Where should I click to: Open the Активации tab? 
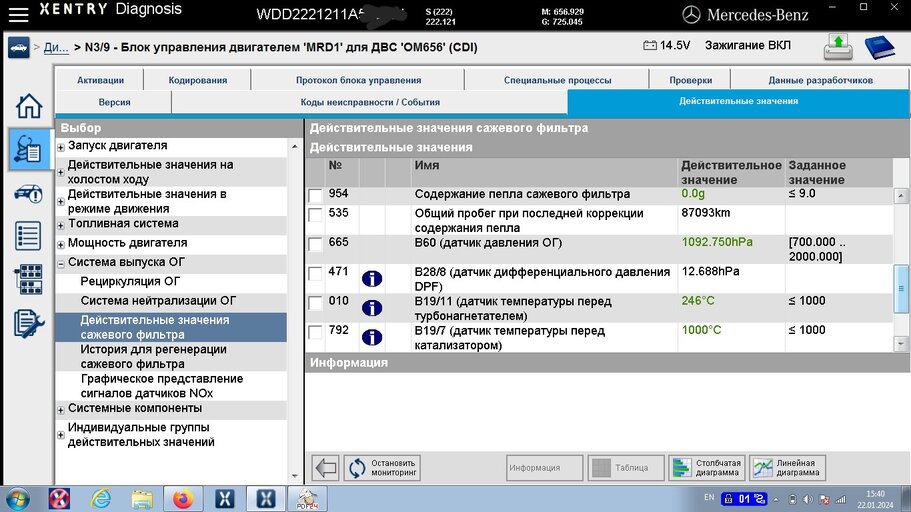(100, 80)
